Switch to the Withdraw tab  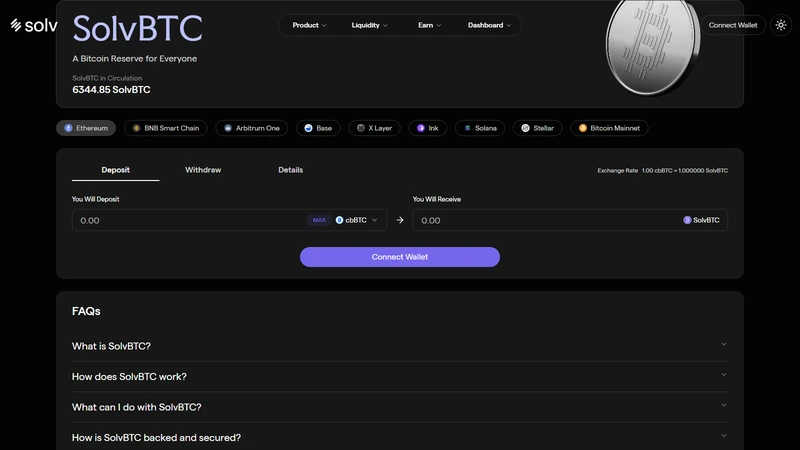click(203, 170)
